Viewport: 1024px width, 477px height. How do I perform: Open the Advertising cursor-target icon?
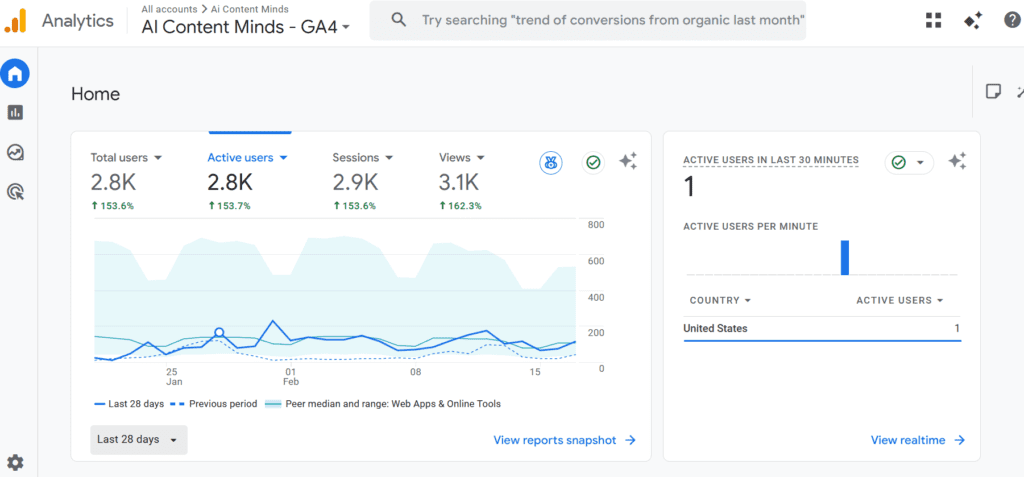(x=15, y=191)
